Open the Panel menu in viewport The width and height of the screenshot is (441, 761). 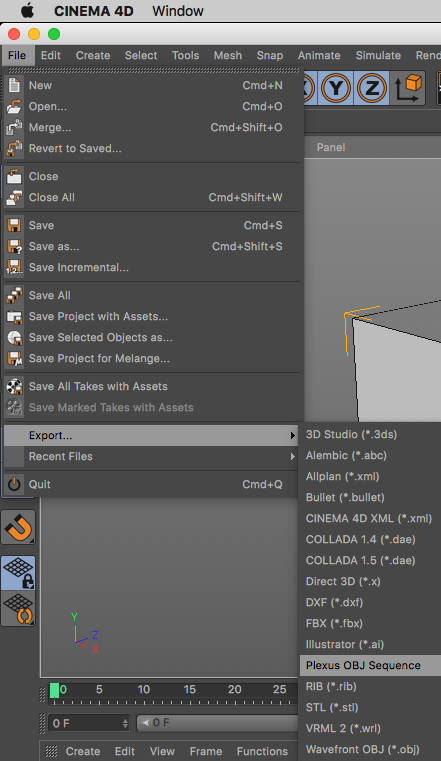click(x=331, y=147)
